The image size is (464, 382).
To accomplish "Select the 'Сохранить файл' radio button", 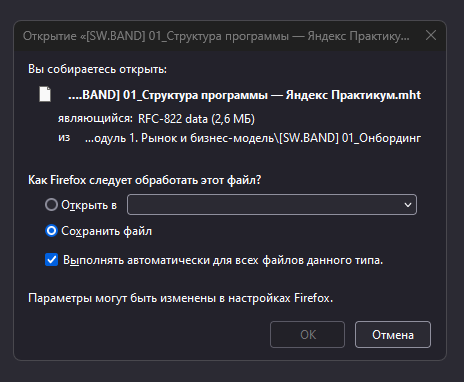I will pos(51,231).
